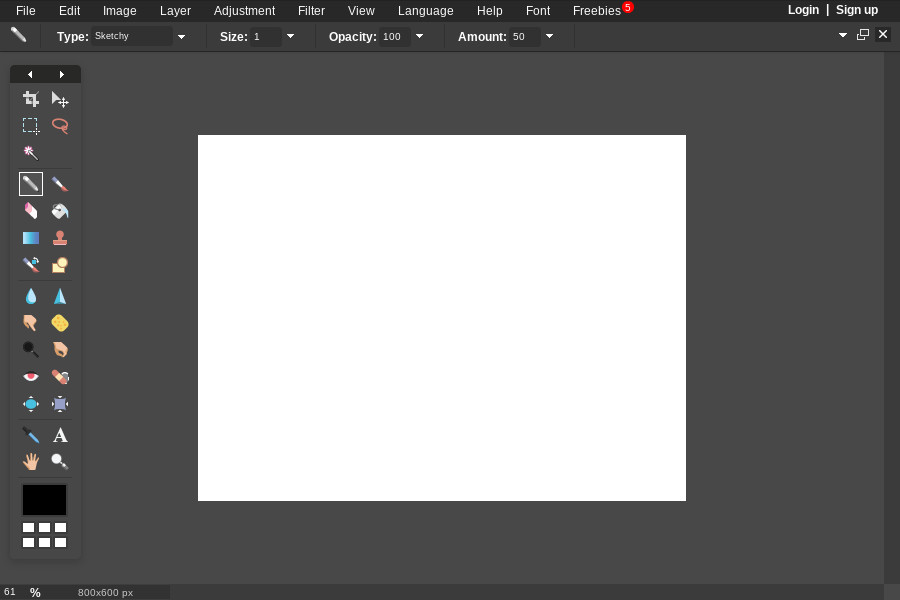Select the Gradient tool
This screenshot has height=600, width=900.
click(31, 238)
